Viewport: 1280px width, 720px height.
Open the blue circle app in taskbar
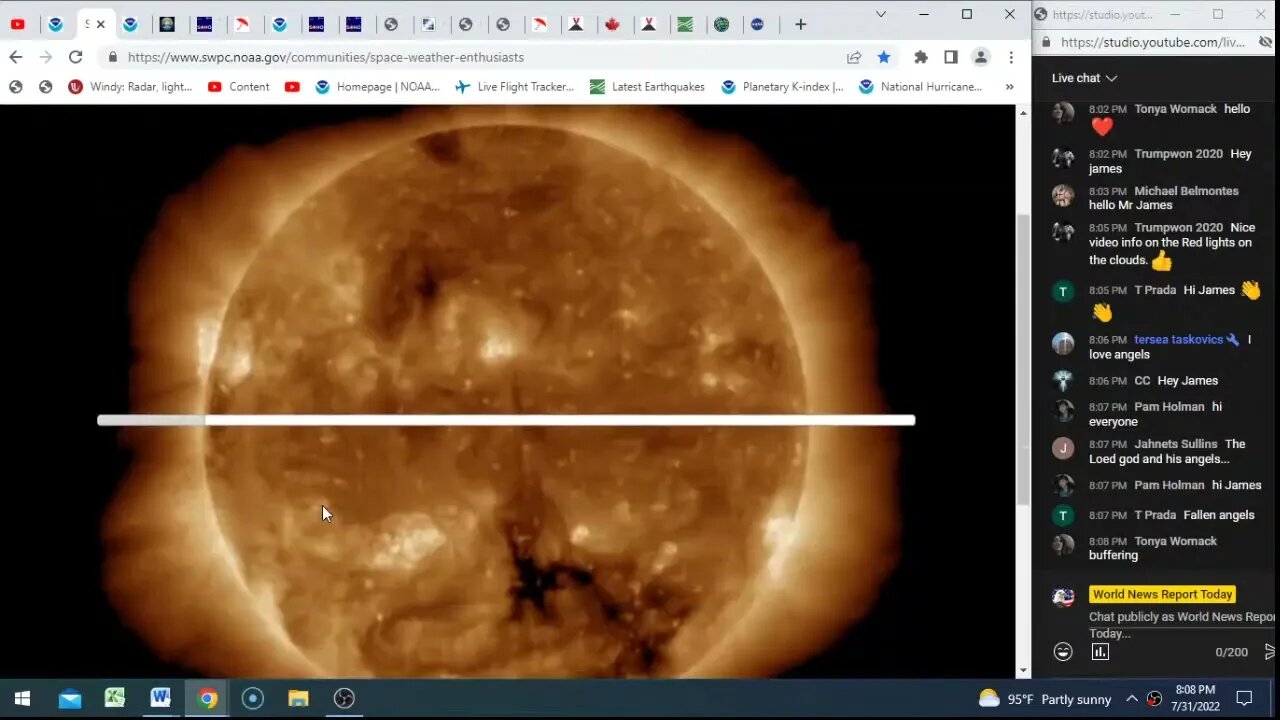253,698
